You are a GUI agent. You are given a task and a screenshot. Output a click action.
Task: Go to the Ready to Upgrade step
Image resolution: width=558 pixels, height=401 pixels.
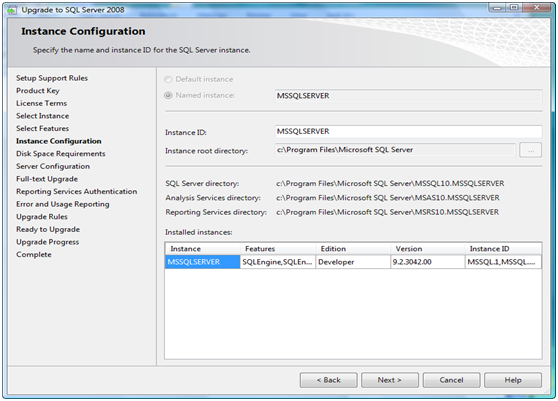coord(48,229)
